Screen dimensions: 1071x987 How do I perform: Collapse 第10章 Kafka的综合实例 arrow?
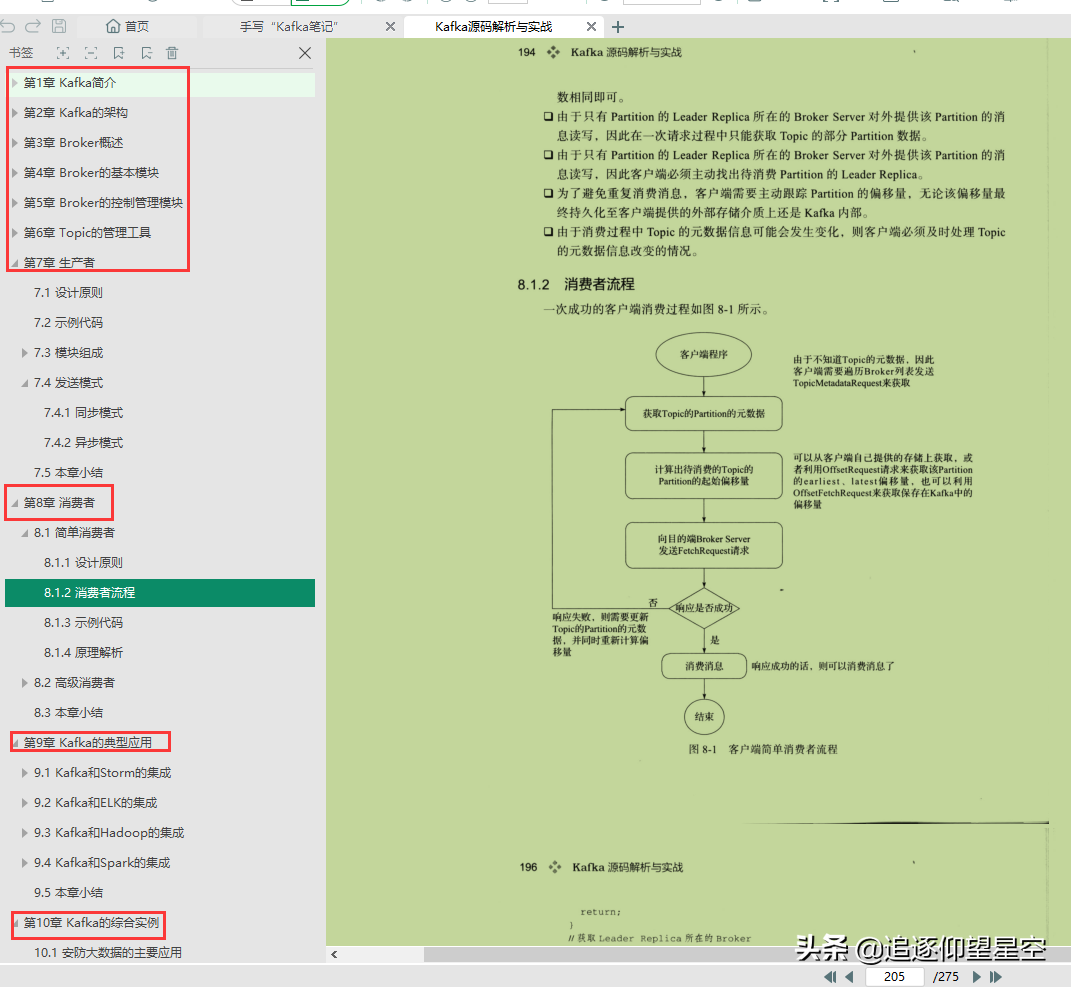[16, 923]
